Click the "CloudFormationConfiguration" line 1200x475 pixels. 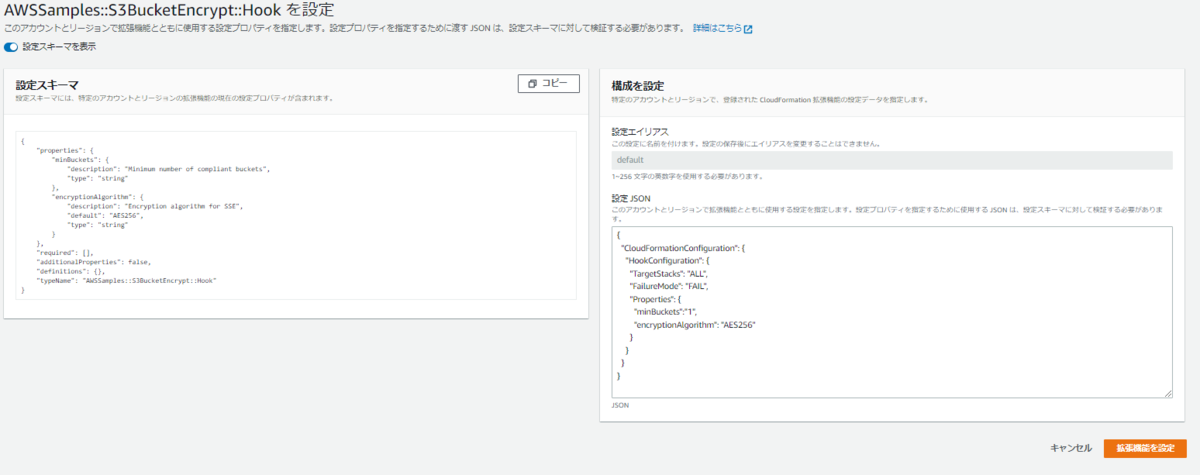click(x=682, y=246)
